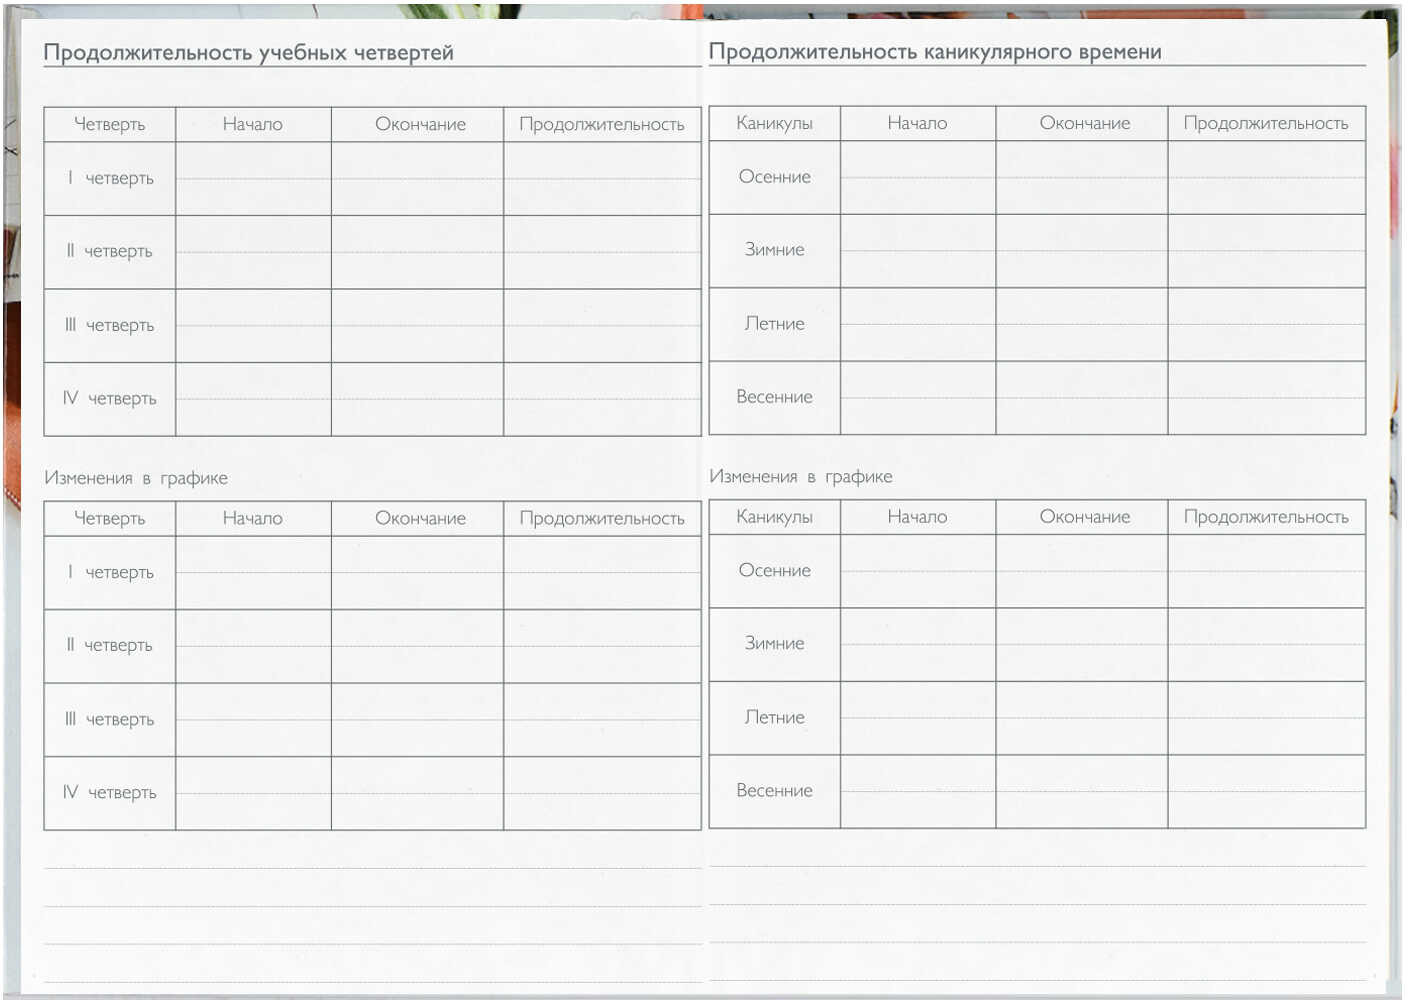This screenshot has width=1408, height=1000.
Task: Click the "Продолжительность учебных четвертей" page heading
Action: (x=248, y=53)
